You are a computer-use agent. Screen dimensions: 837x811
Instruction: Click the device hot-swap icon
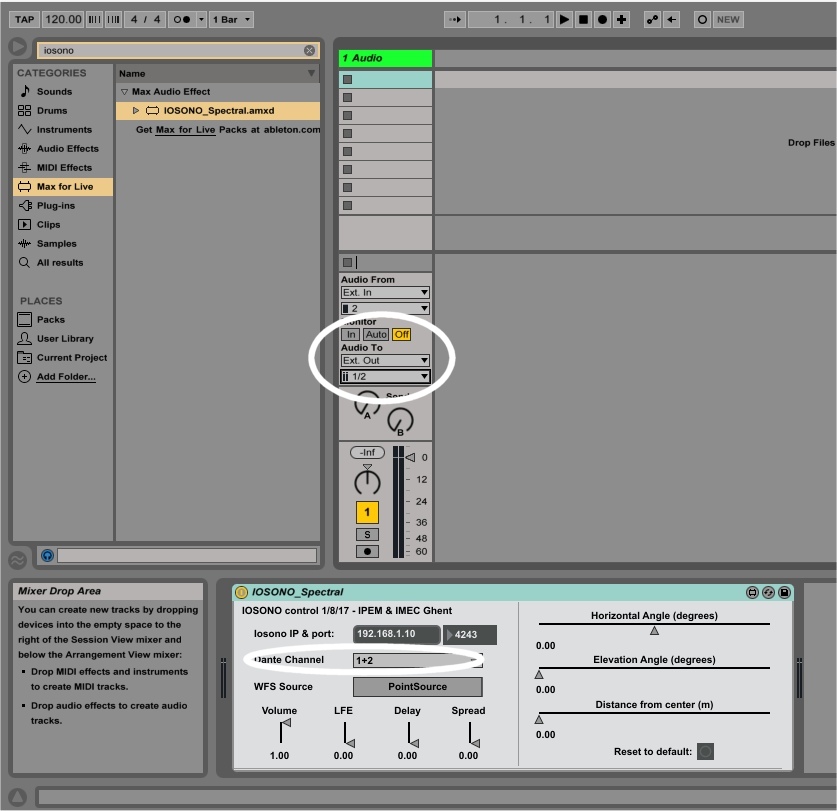click(x=768, y=592)
